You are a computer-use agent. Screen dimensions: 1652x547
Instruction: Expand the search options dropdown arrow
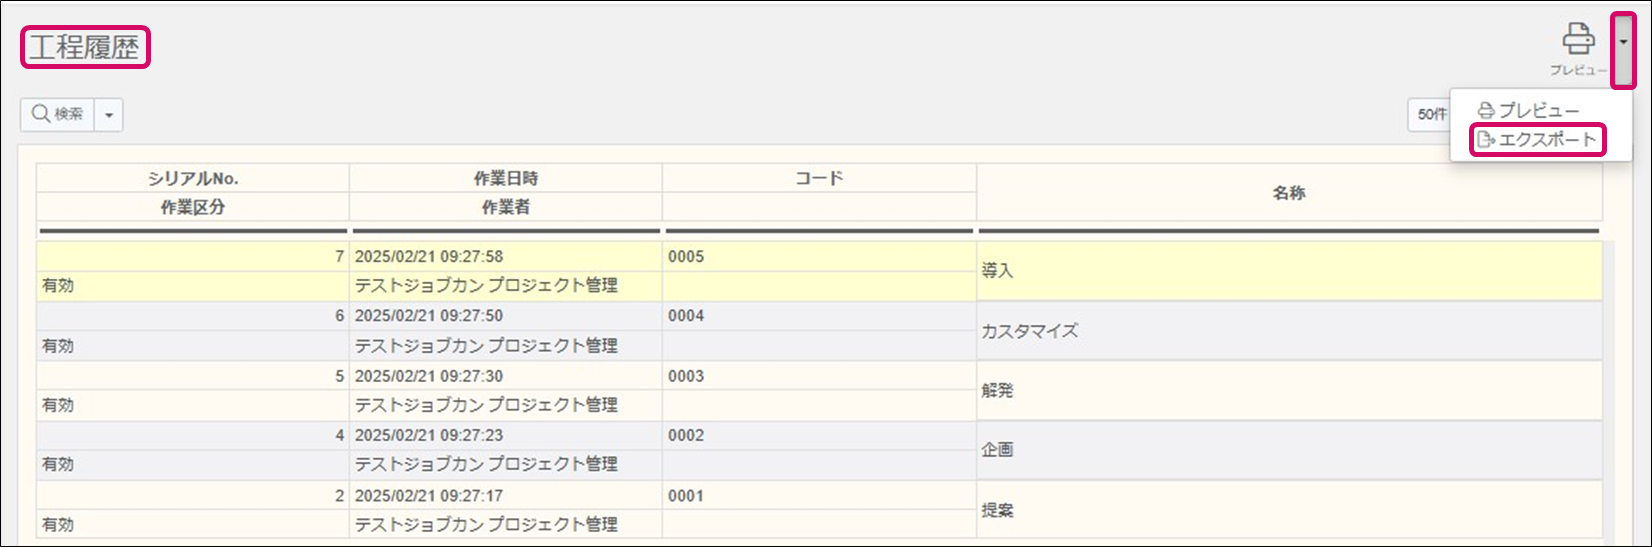(x=109, y=115)
